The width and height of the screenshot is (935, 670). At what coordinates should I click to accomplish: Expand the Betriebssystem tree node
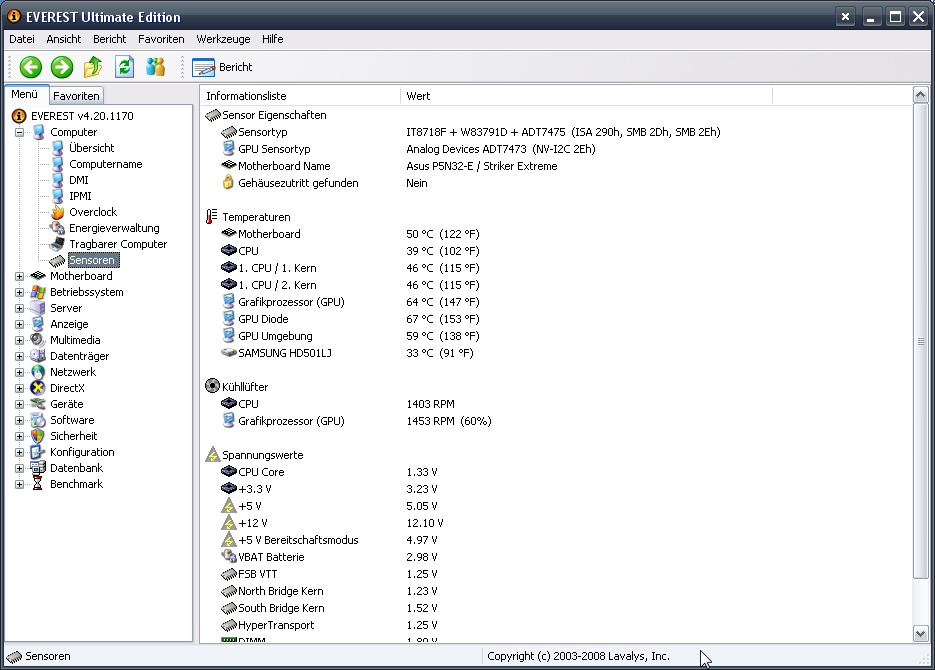pos(20,292)
